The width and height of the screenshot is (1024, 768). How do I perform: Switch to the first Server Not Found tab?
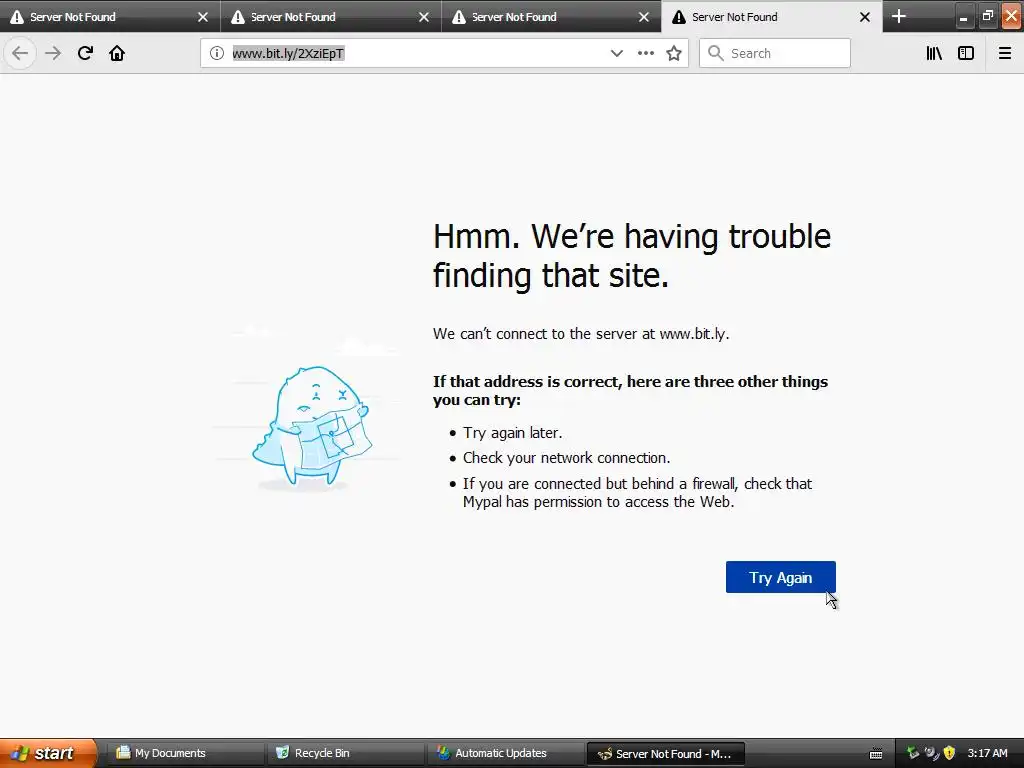110,16
